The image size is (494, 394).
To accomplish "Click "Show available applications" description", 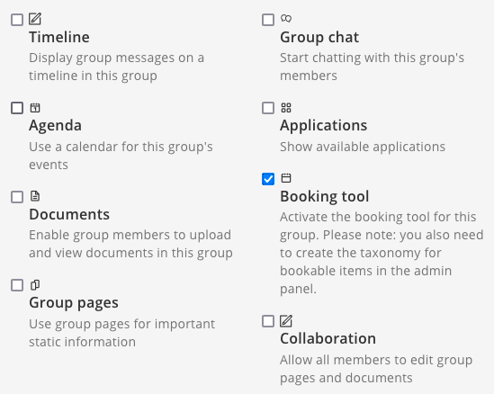I will click(362, 147).
